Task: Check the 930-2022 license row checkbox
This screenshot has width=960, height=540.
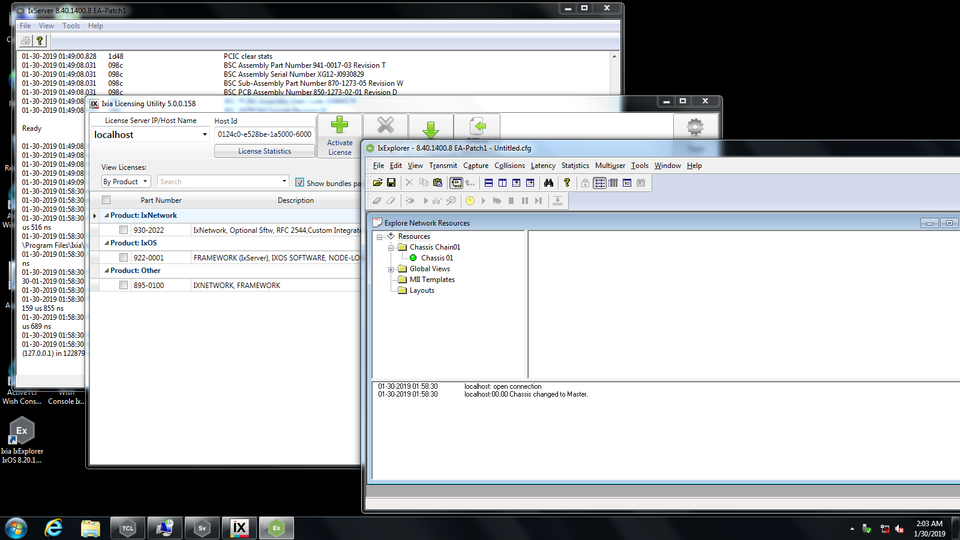Action: 123,230
